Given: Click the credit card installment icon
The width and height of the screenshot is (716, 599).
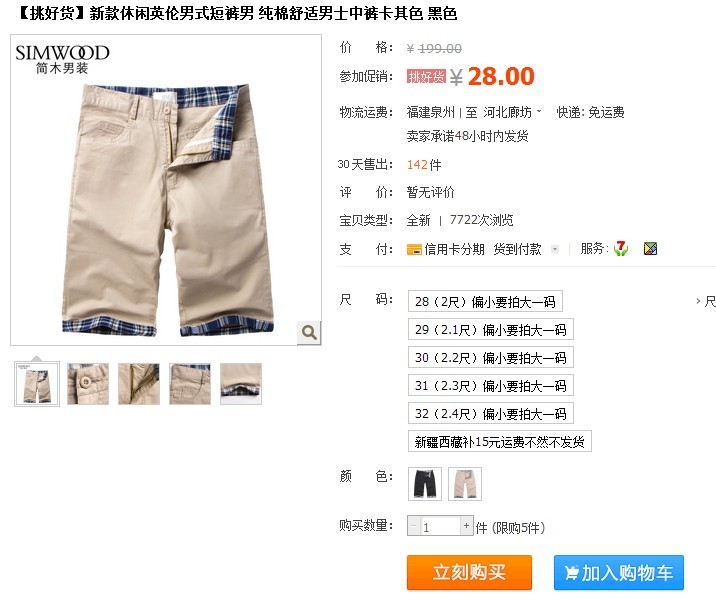Looking at the screenshot, I should 414,249.
